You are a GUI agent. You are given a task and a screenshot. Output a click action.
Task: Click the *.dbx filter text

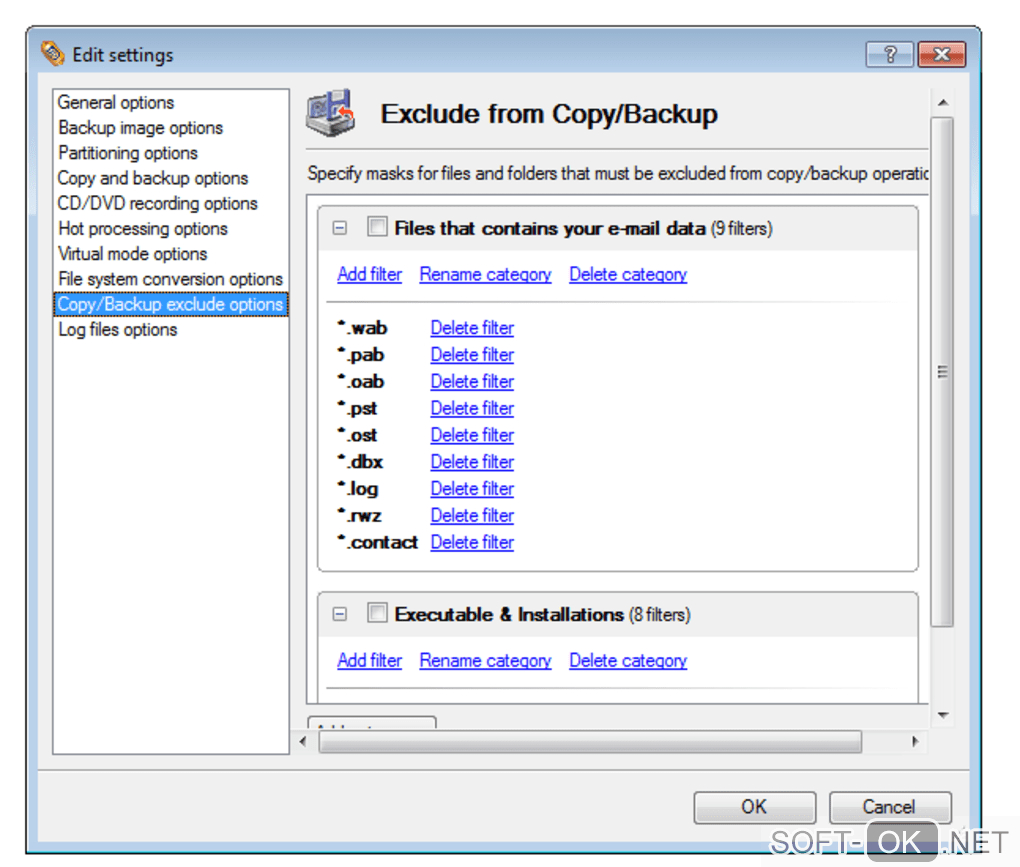click(x=360, y=461)
